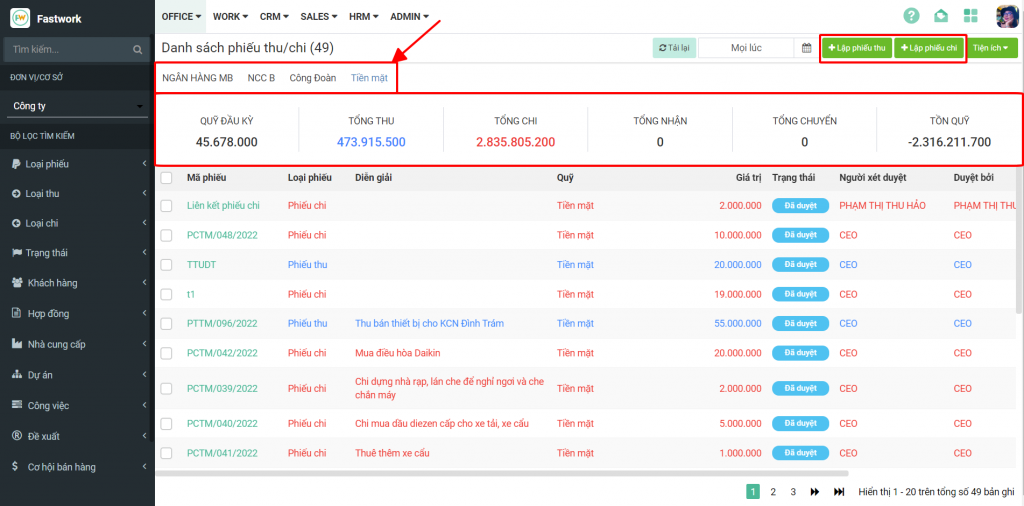Open the SALES menu
This screenshot has height=506, width=1024.
click(320, 17)
